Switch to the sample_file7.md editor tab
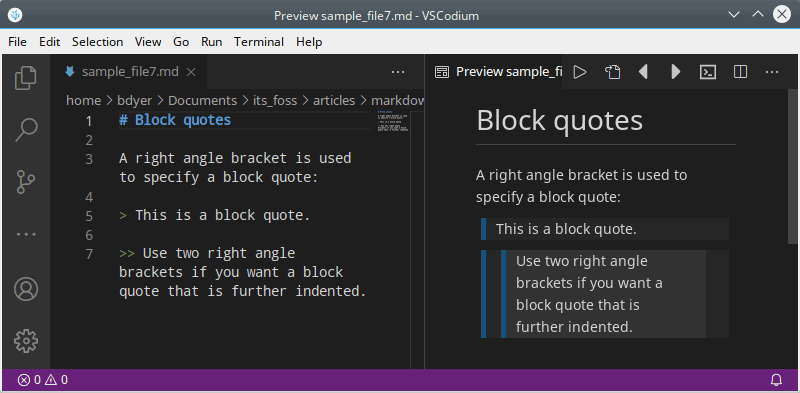Viewport: 800px width, 393px height. 130,72
